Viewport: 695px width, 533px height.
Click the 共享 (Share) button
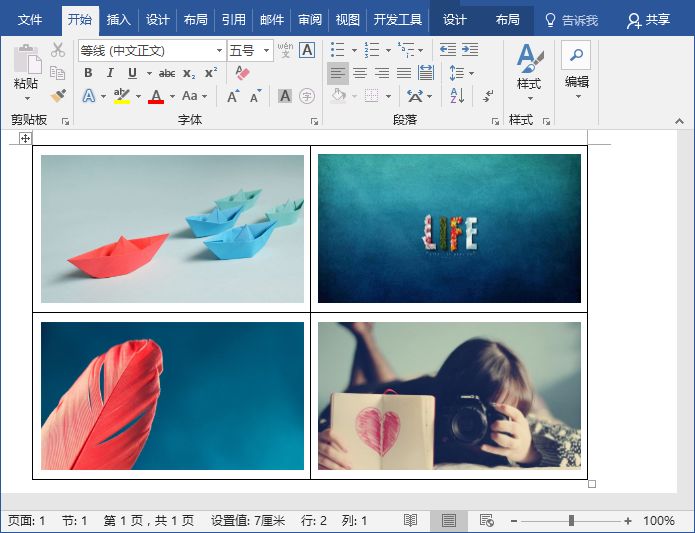pyautogui.click(x=648, y=19)
